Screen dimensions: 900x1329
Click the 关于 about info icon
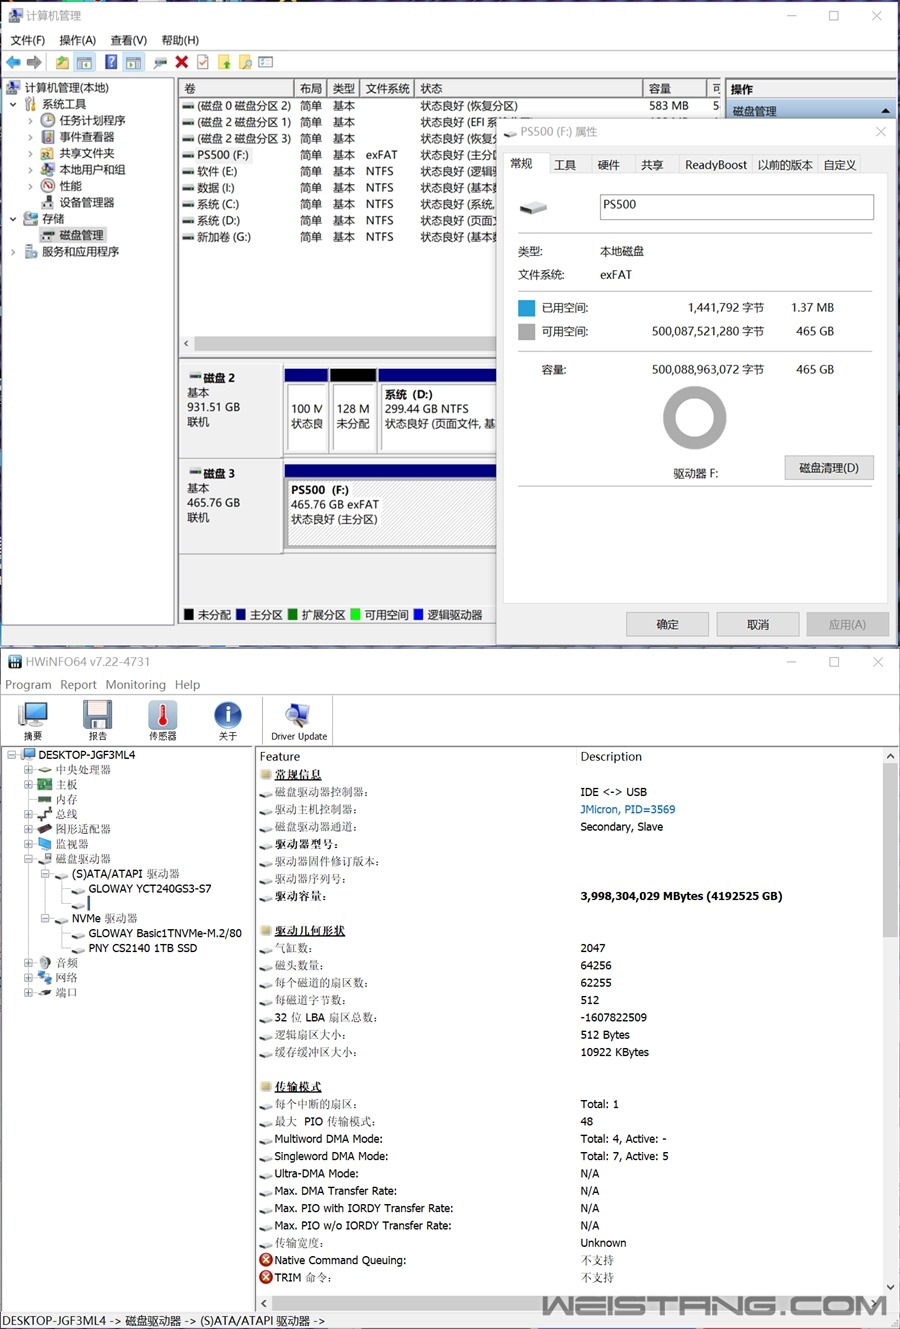click(x=228, y=720)
